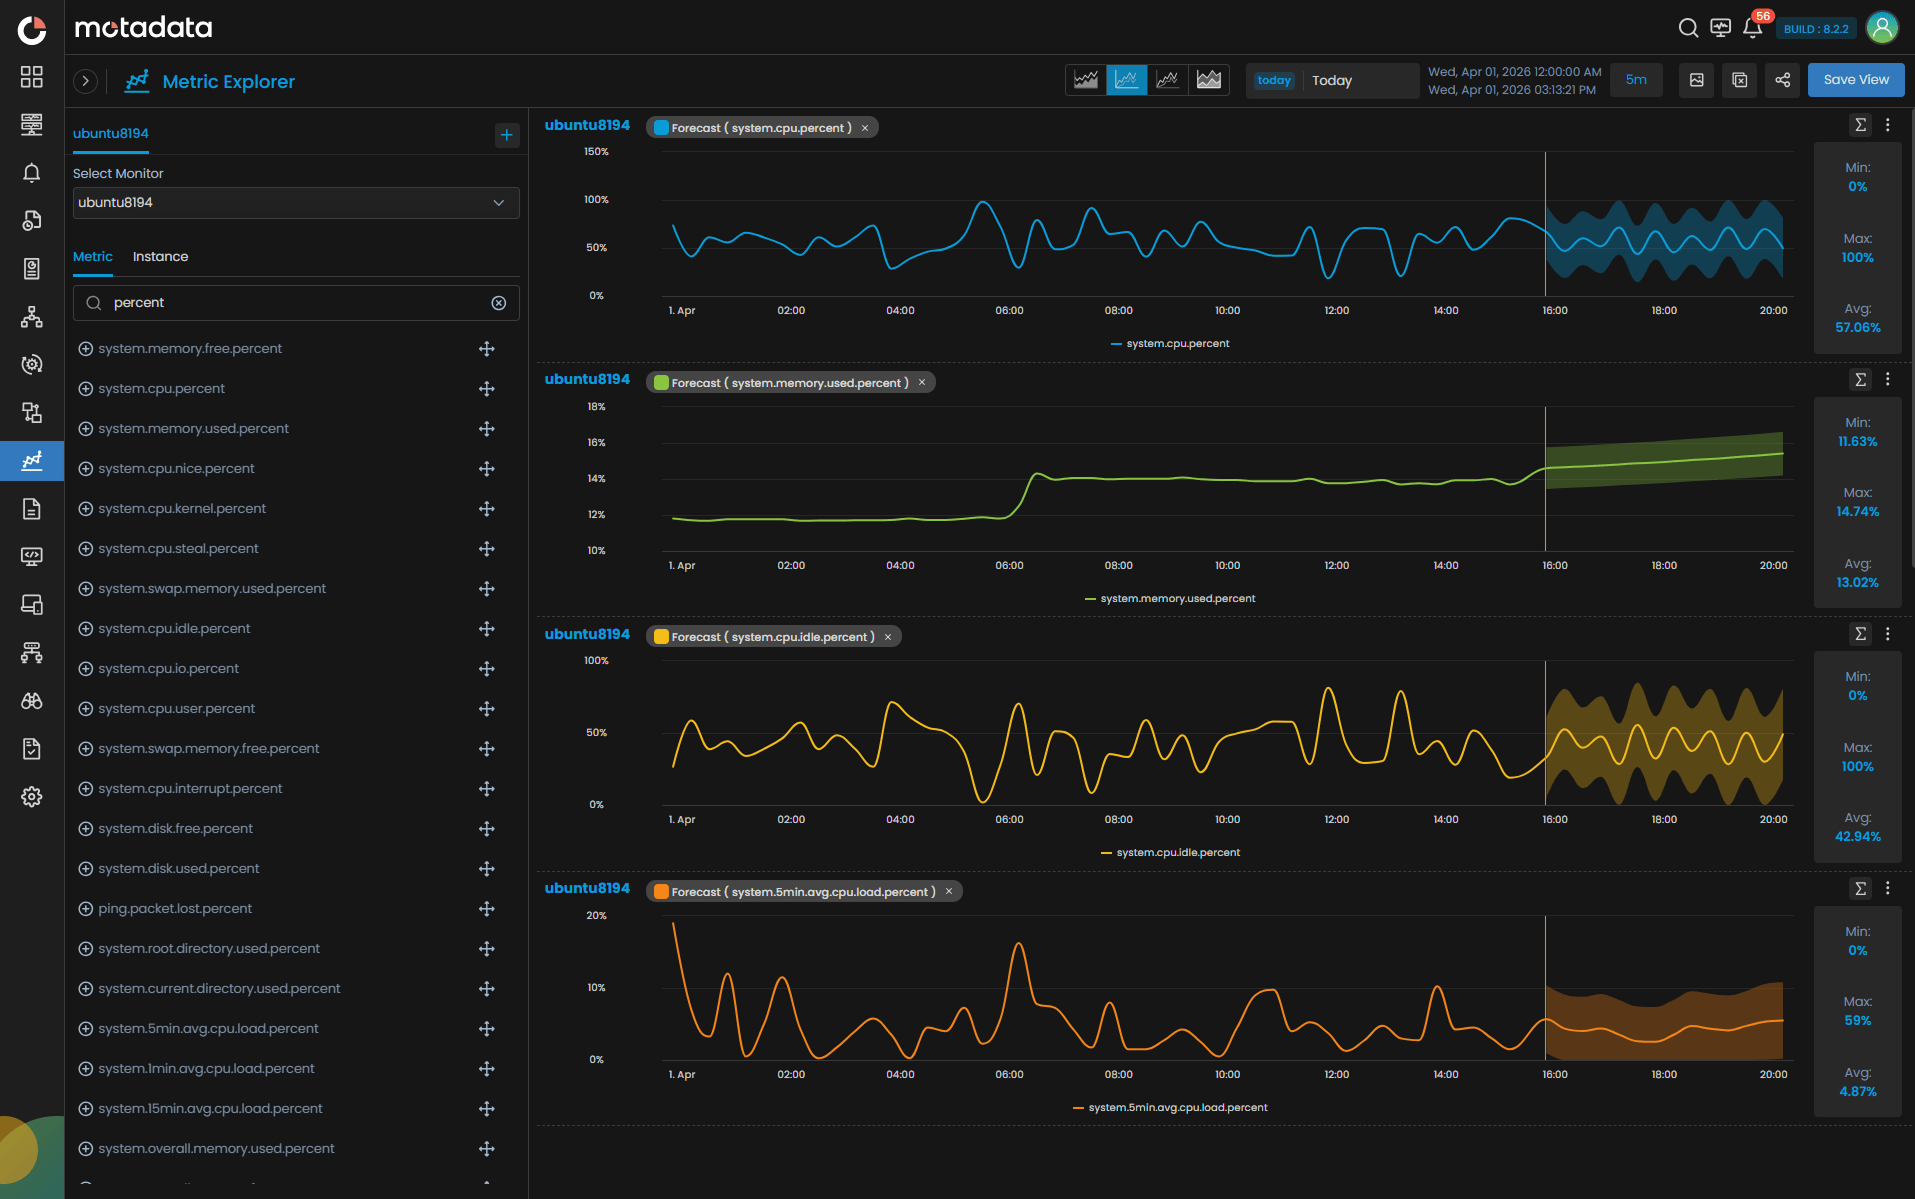The width and height of the screenshot is (1915, 1199).
Task: Enable the 'today' quick time range chip
Action: point(1273,80)
